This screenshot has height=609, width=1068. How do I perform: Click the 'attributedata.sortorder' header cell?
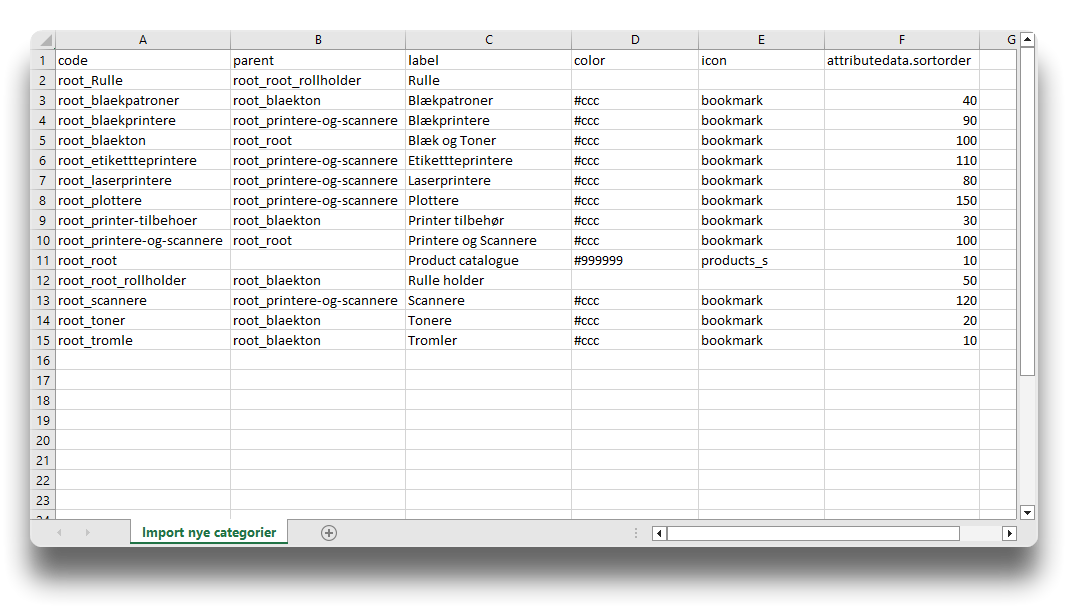pyautogui.click(x=901, y=60)
